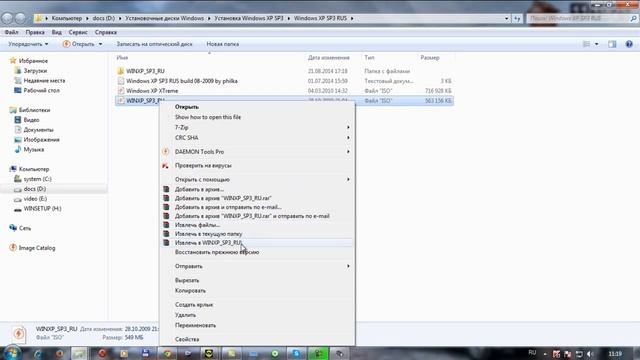Click the Explorer back navigation button

7,18
